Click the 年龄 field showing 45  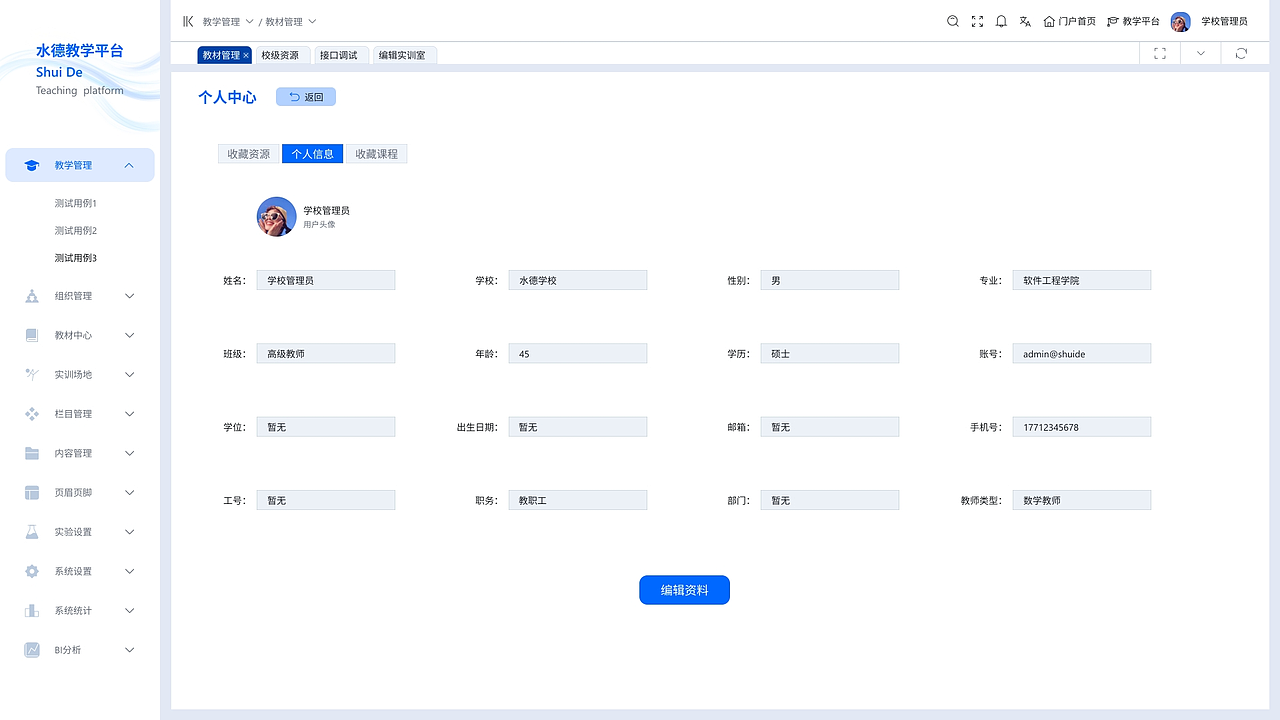578,354
